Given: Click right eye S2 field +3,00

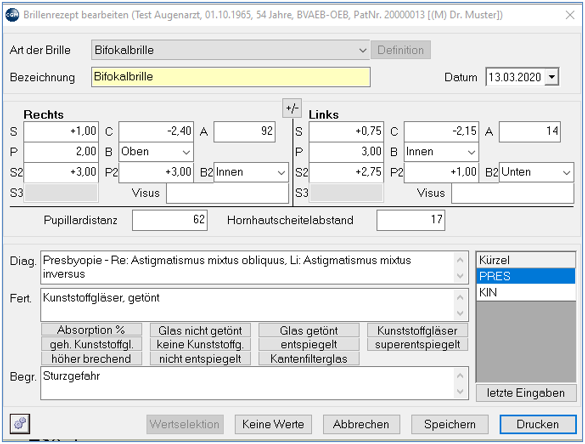Looking at the screenshot, I should click(x=61, y=172).
